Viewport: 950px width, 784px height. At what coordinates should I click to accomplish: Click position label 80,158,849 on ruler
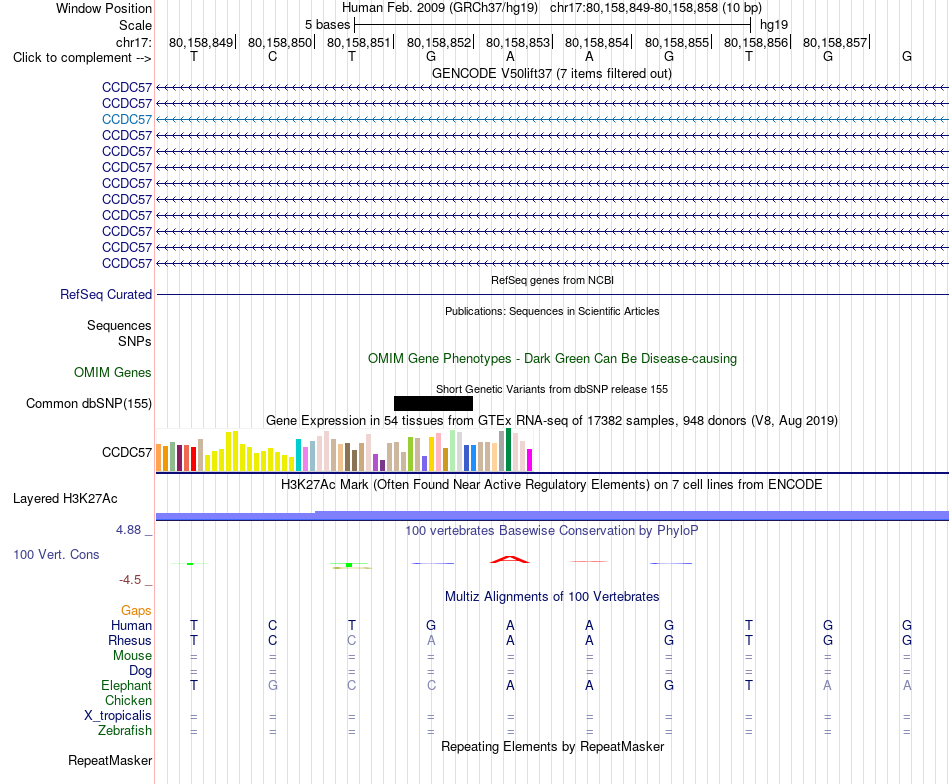(x=201, y=42)
